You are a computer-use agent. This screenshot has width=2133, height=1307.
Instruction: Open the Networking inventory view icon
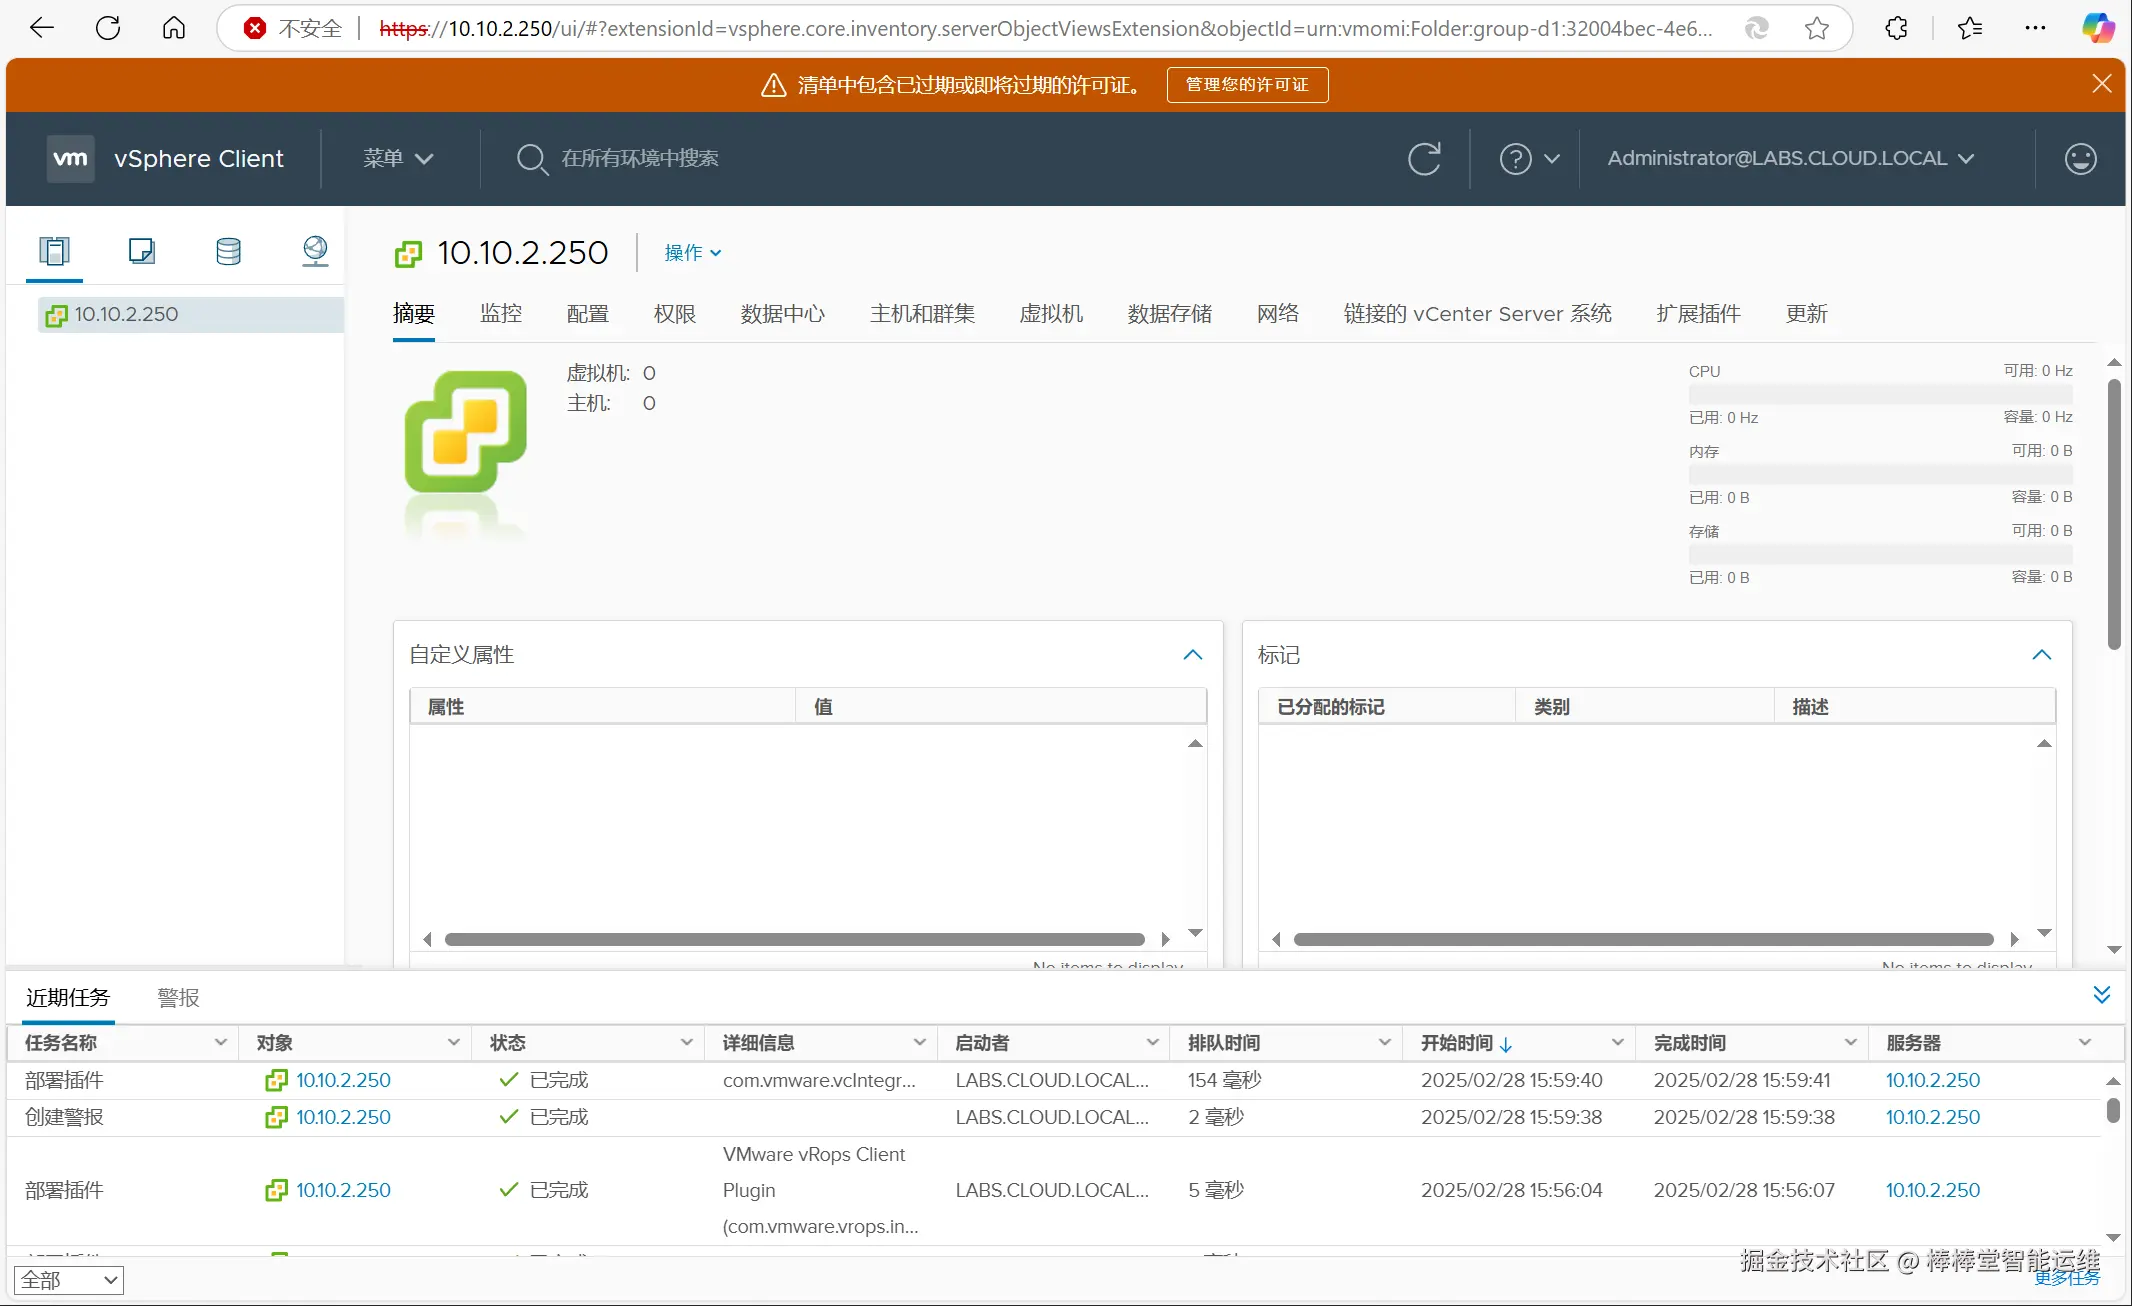(315, 251)
